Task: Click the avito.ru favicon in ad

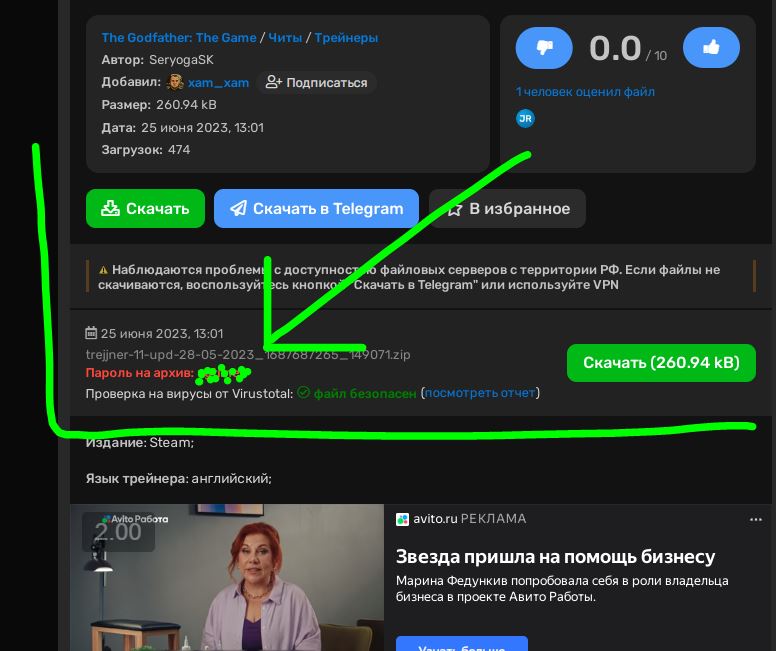Action: tap(402, 519)
